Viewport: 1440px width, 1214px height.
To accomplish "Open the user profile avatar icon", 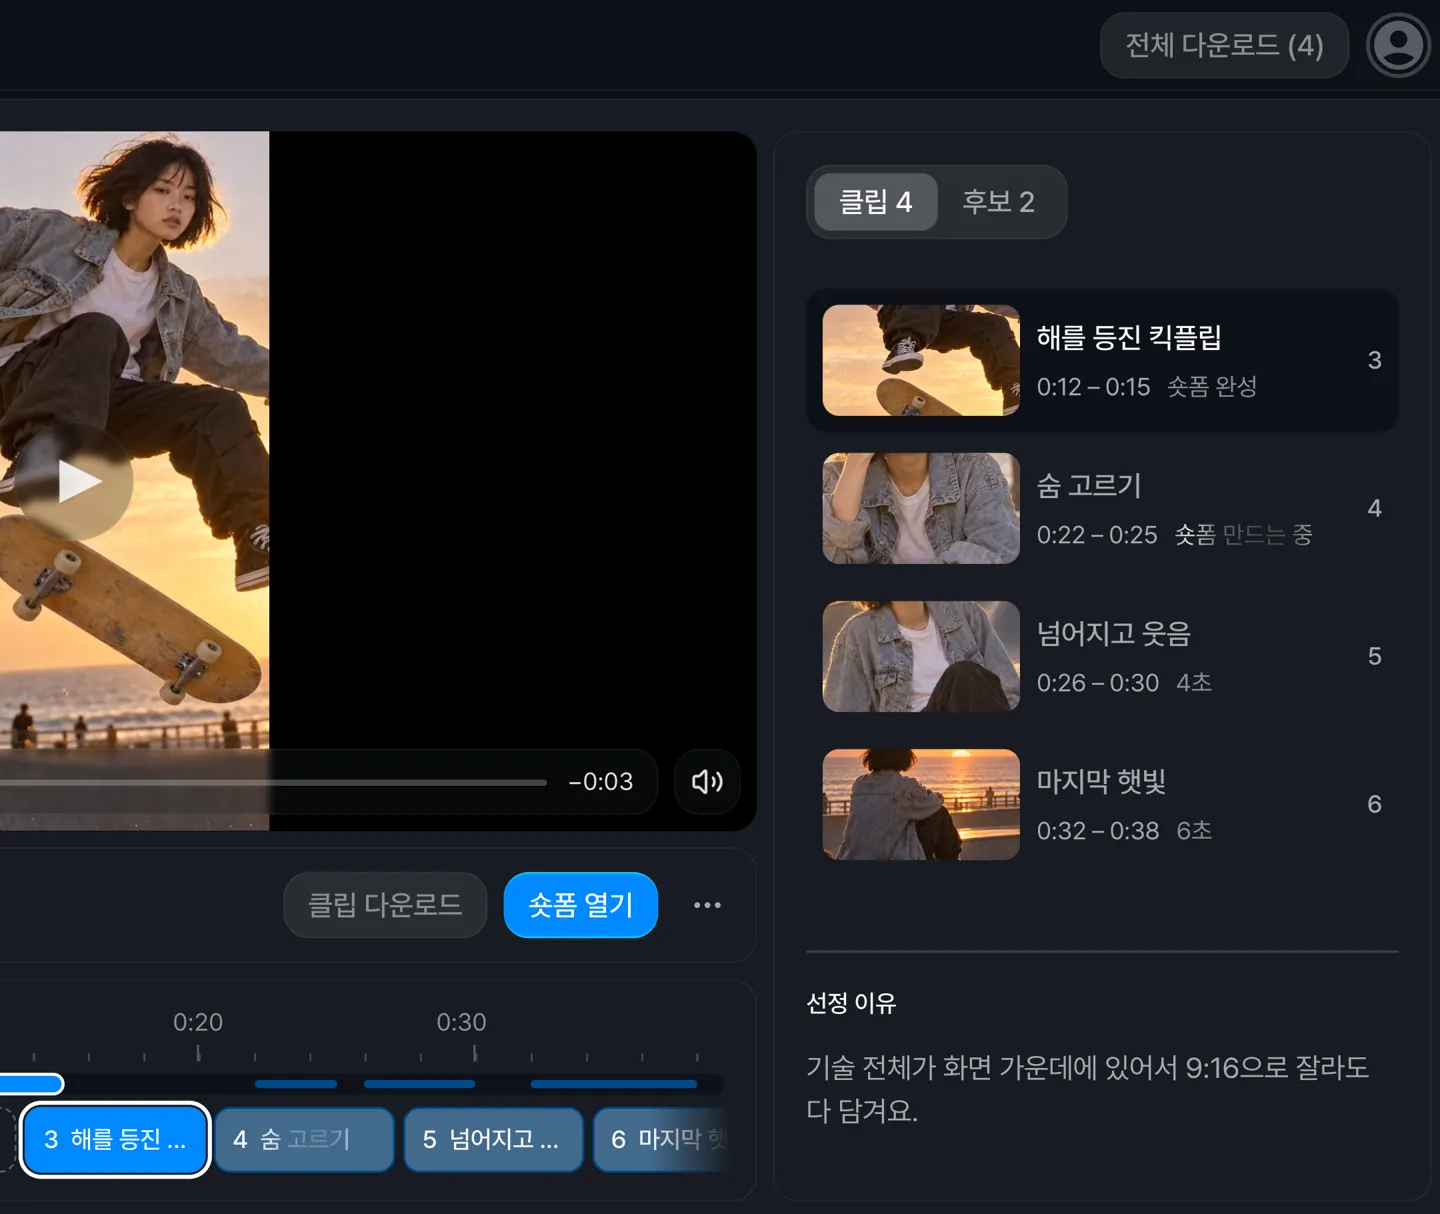I will tap(1398, 45).
